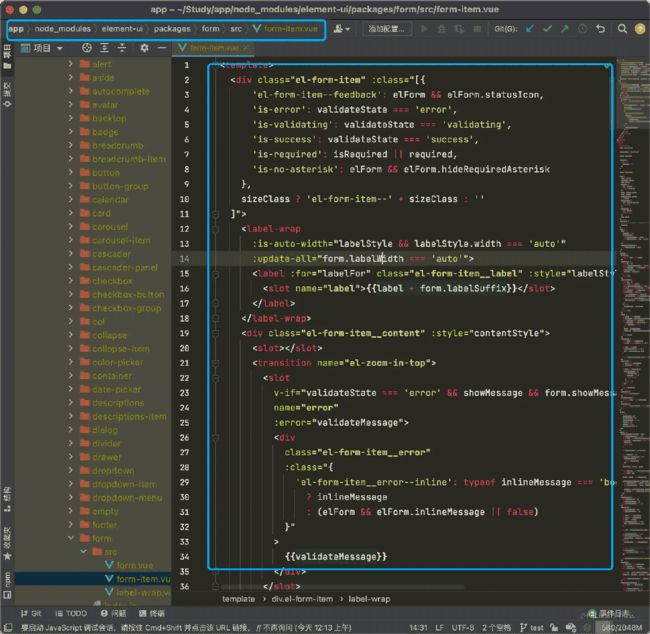Viewport: 650px width, 634px height.
Task: Click the memory indicator in status bar
Action: 622,628
